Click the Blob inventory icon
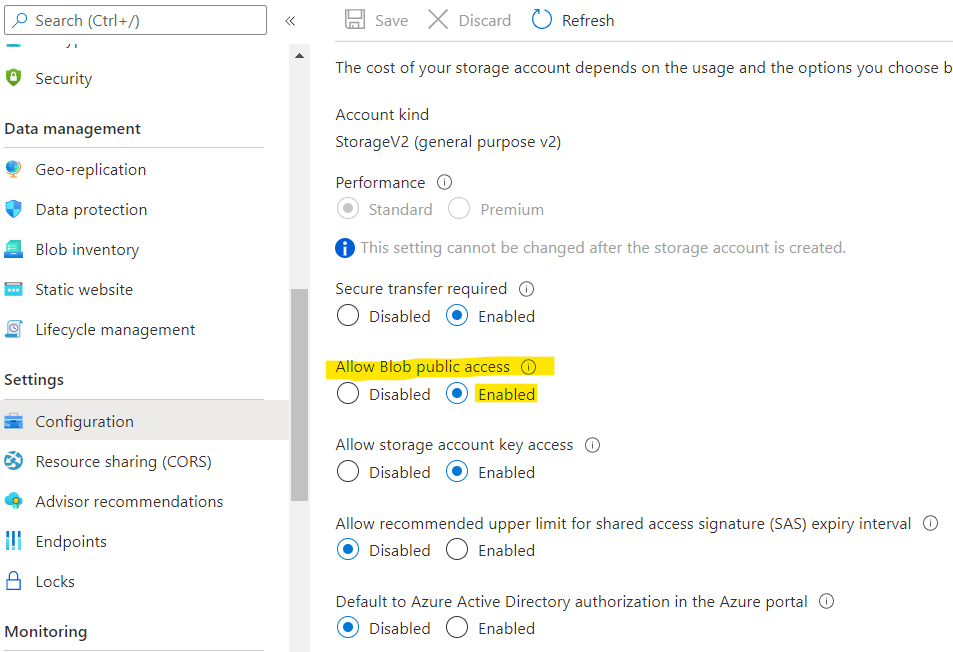Viewport: 953px width, 652px height. pos(14,250)
